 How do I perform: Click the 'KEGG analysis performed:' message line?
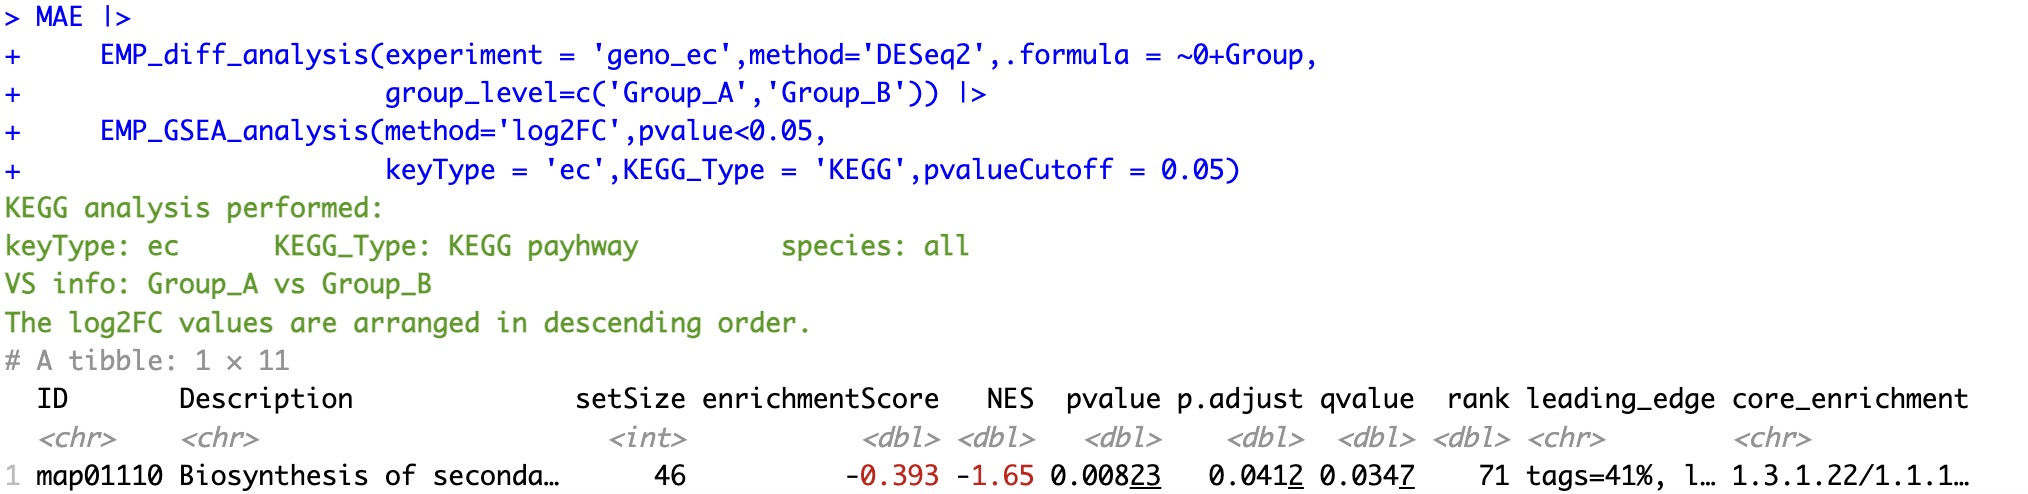coord(194,208)
